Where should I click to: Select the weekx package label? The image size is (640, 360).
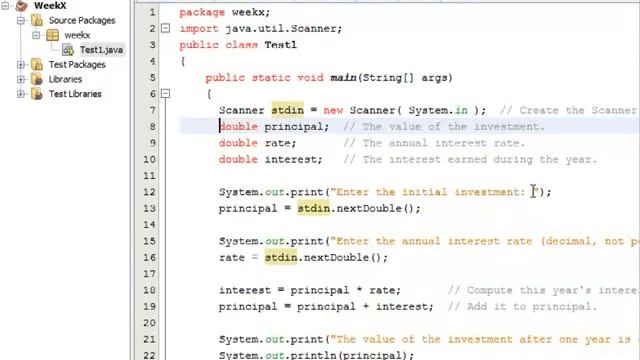77,35
